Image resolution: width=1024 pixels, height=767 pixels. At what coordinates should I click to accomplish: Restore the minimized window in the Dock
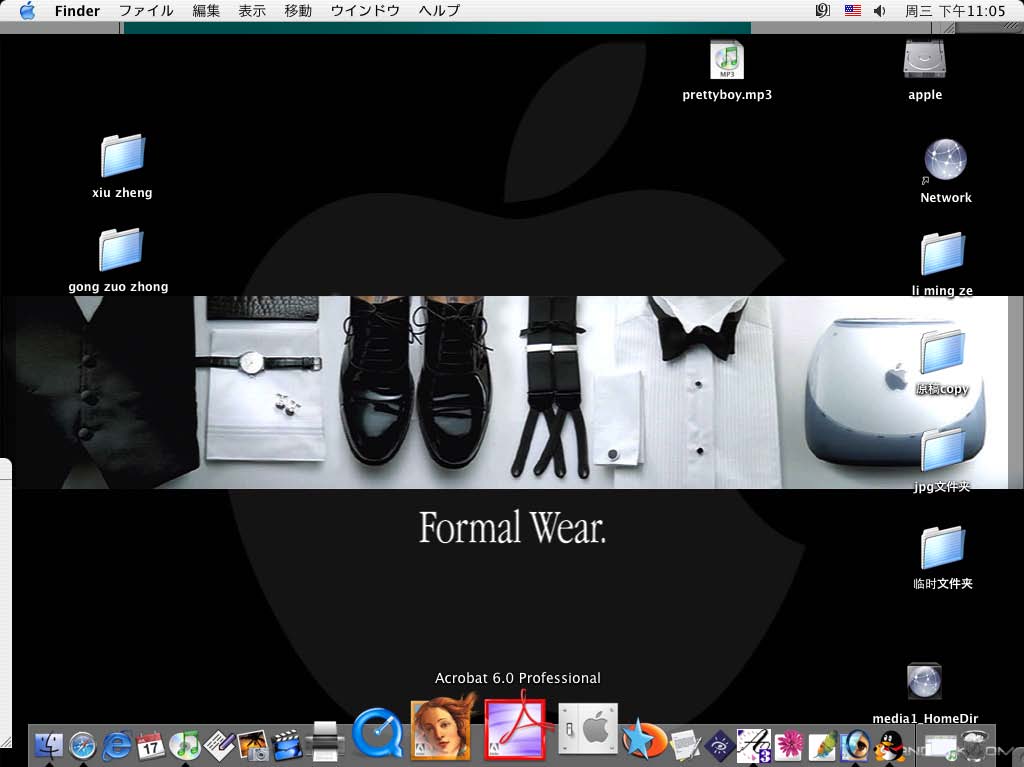(940, 745)
